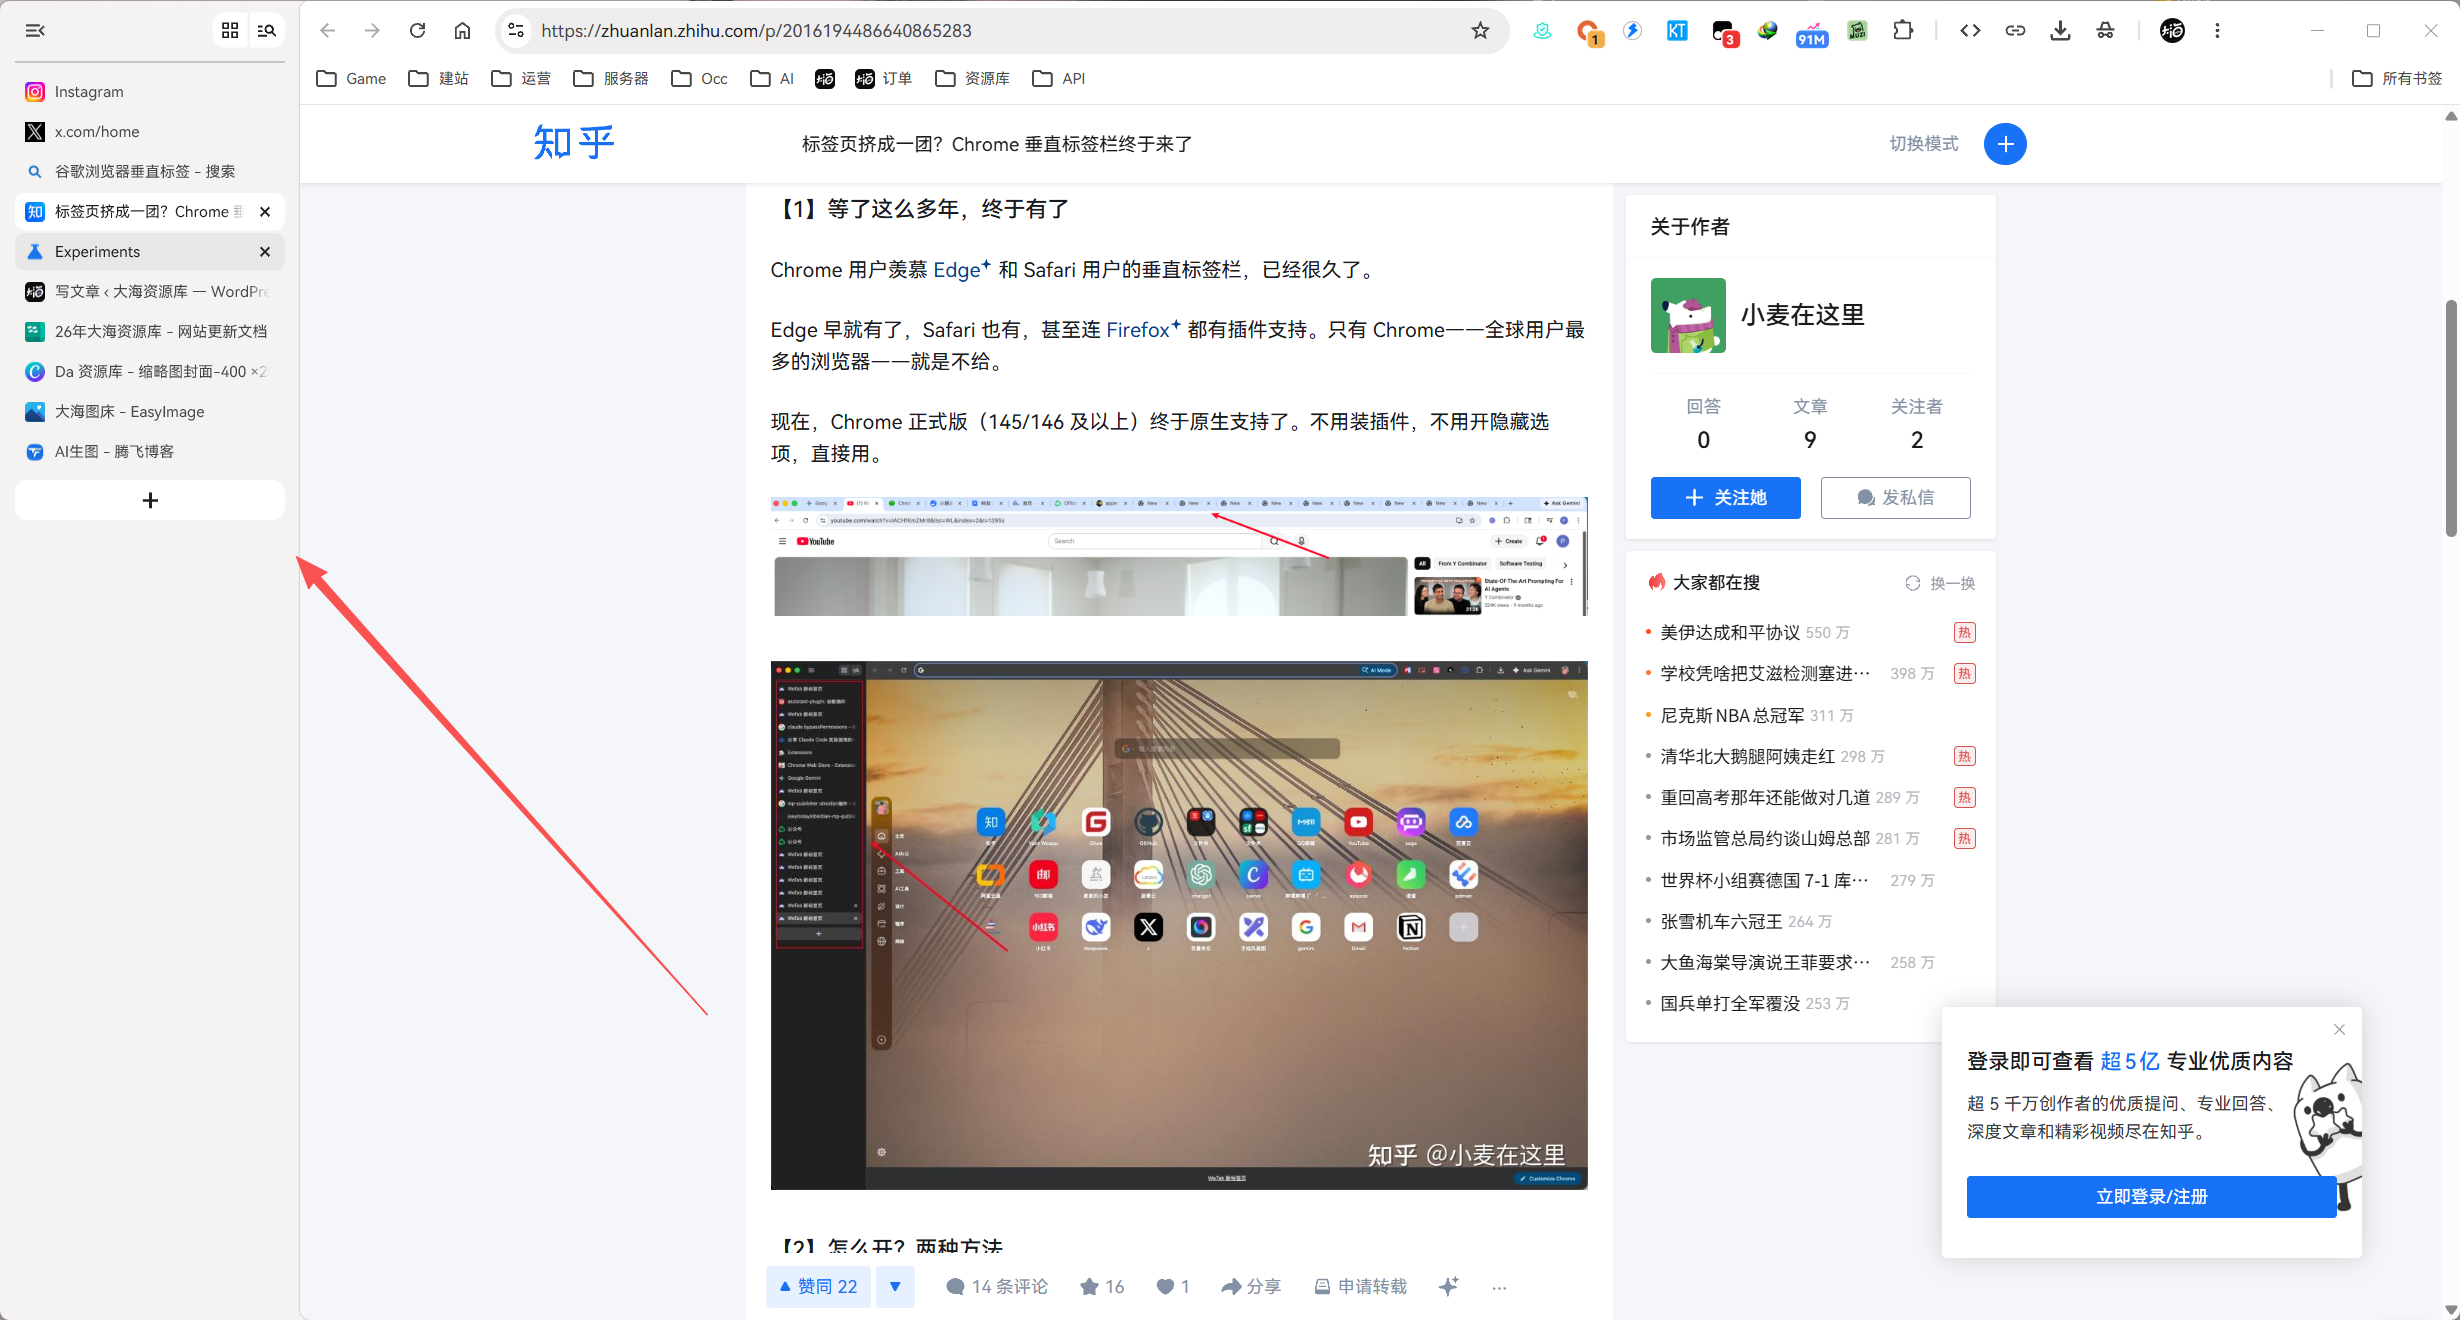The image size is (2460, 1320).
Task: Open the AI bookmark folder
Action: pos(772,79)
